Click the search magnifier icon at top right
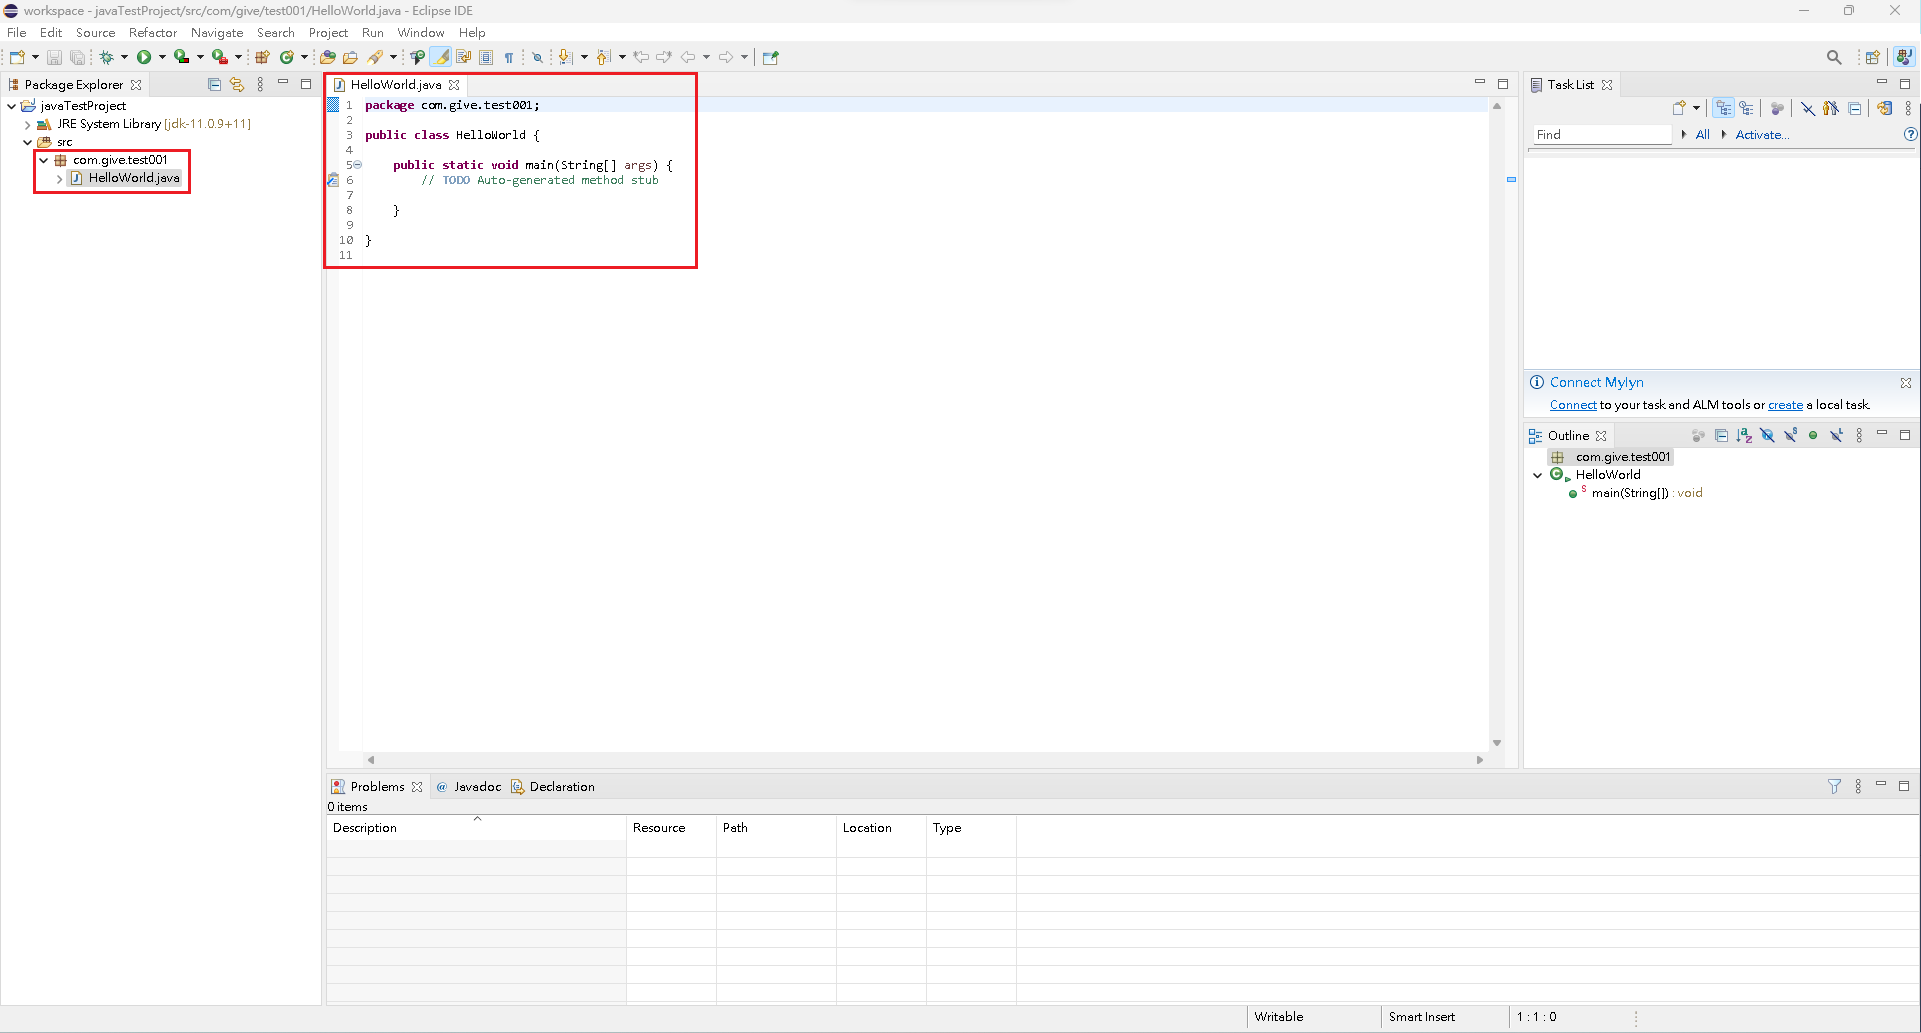1921x1033 pixels. click(1834, 57)
